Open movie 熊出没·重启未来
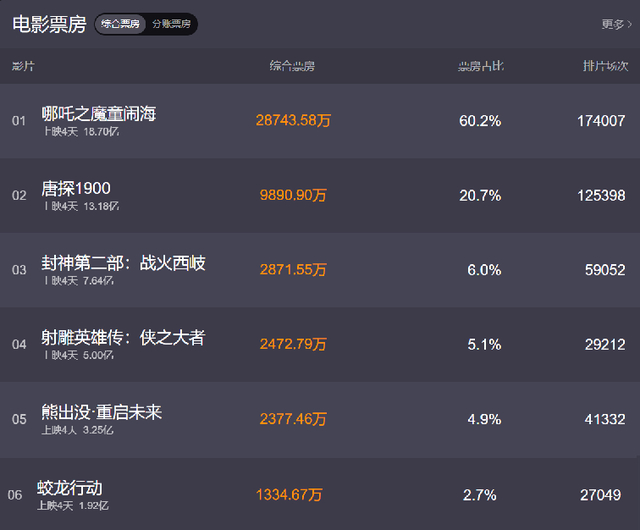Image resolution: width=640 pixels, height=530 pixels. [101, 412]
